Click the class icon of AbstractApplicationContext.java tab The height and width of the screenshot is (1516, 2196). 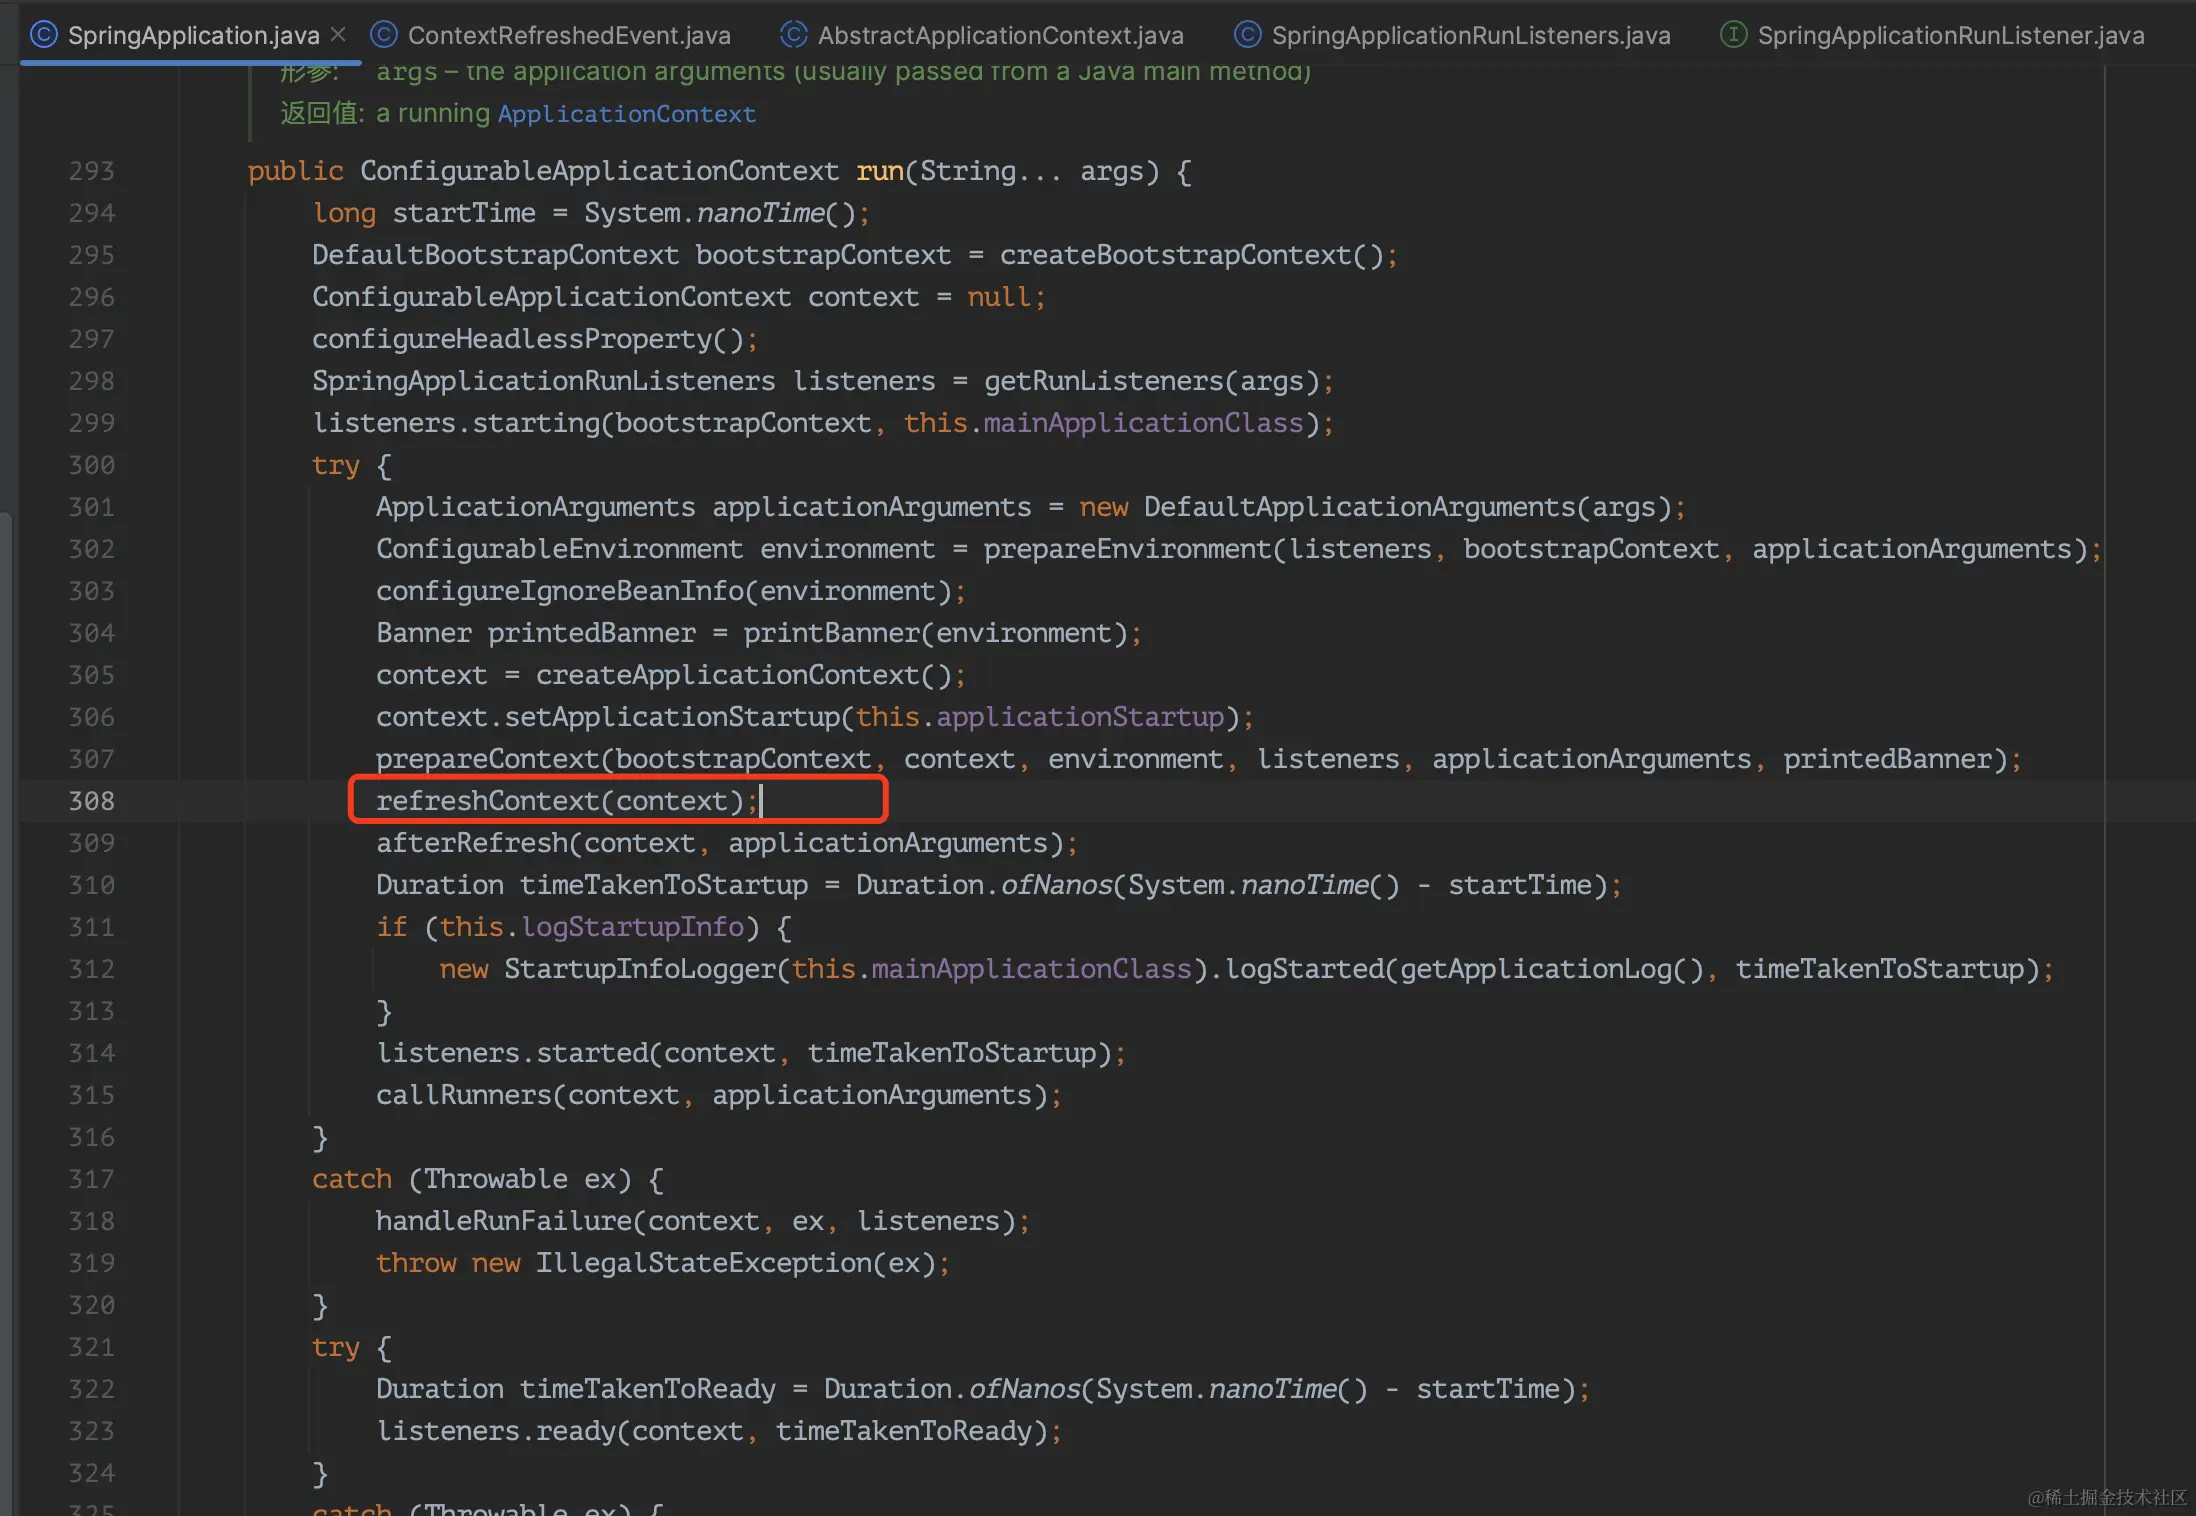pyautogui.click(x=794, y=35)
